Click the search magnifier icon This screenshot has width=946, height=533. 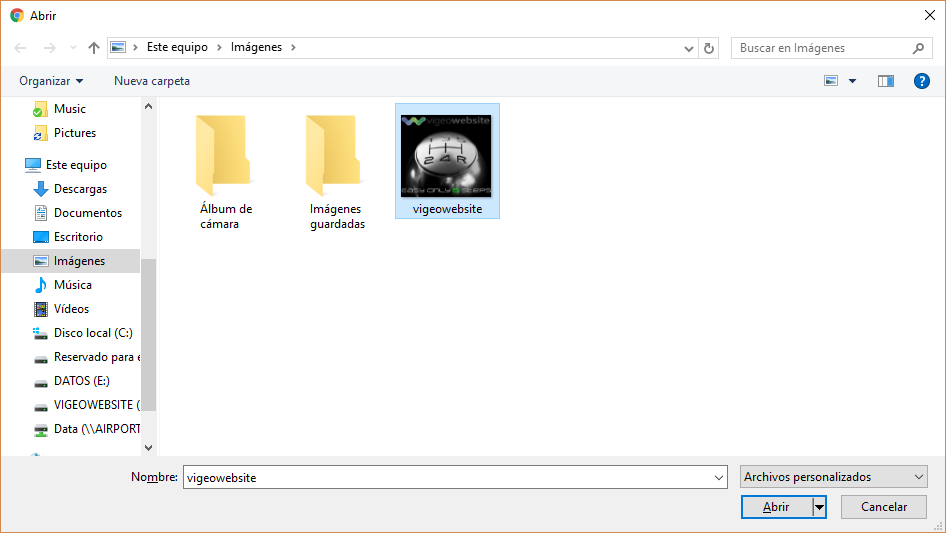[918, 48]
